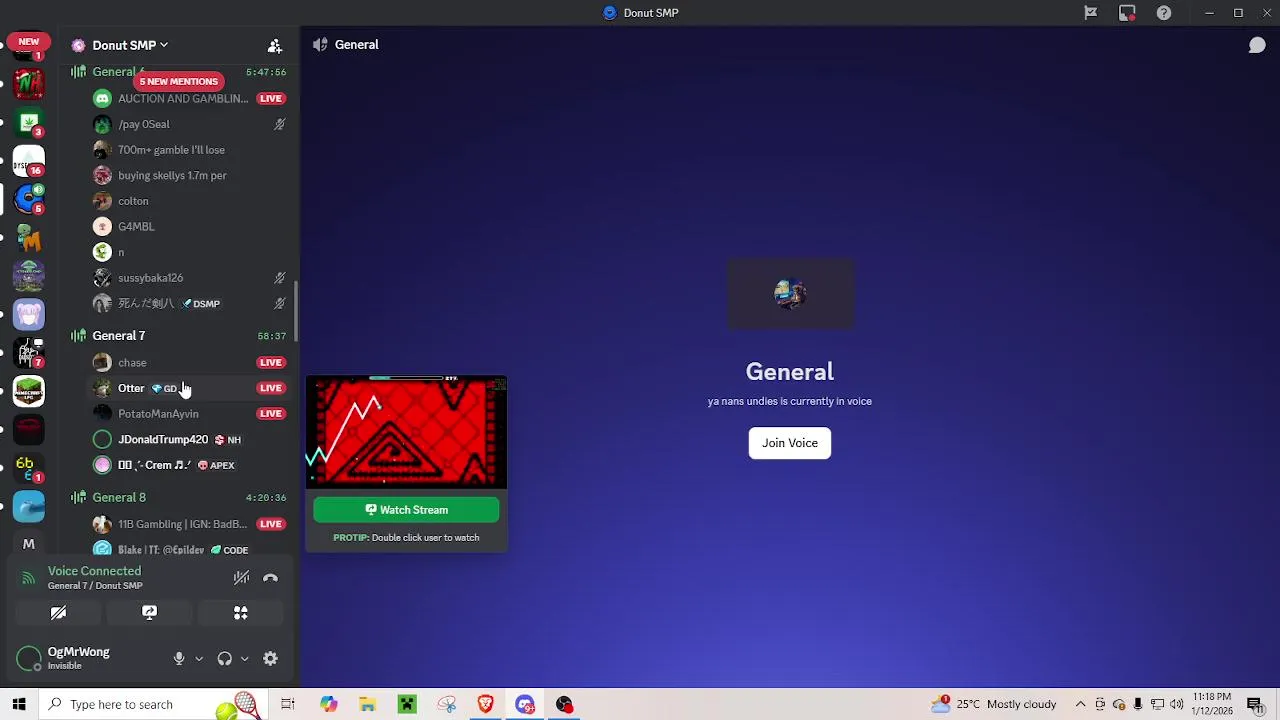Open the weather widget showing 25°C
Image resolution: width=1280 pixels, height=720 pixels.
point(993,704)
